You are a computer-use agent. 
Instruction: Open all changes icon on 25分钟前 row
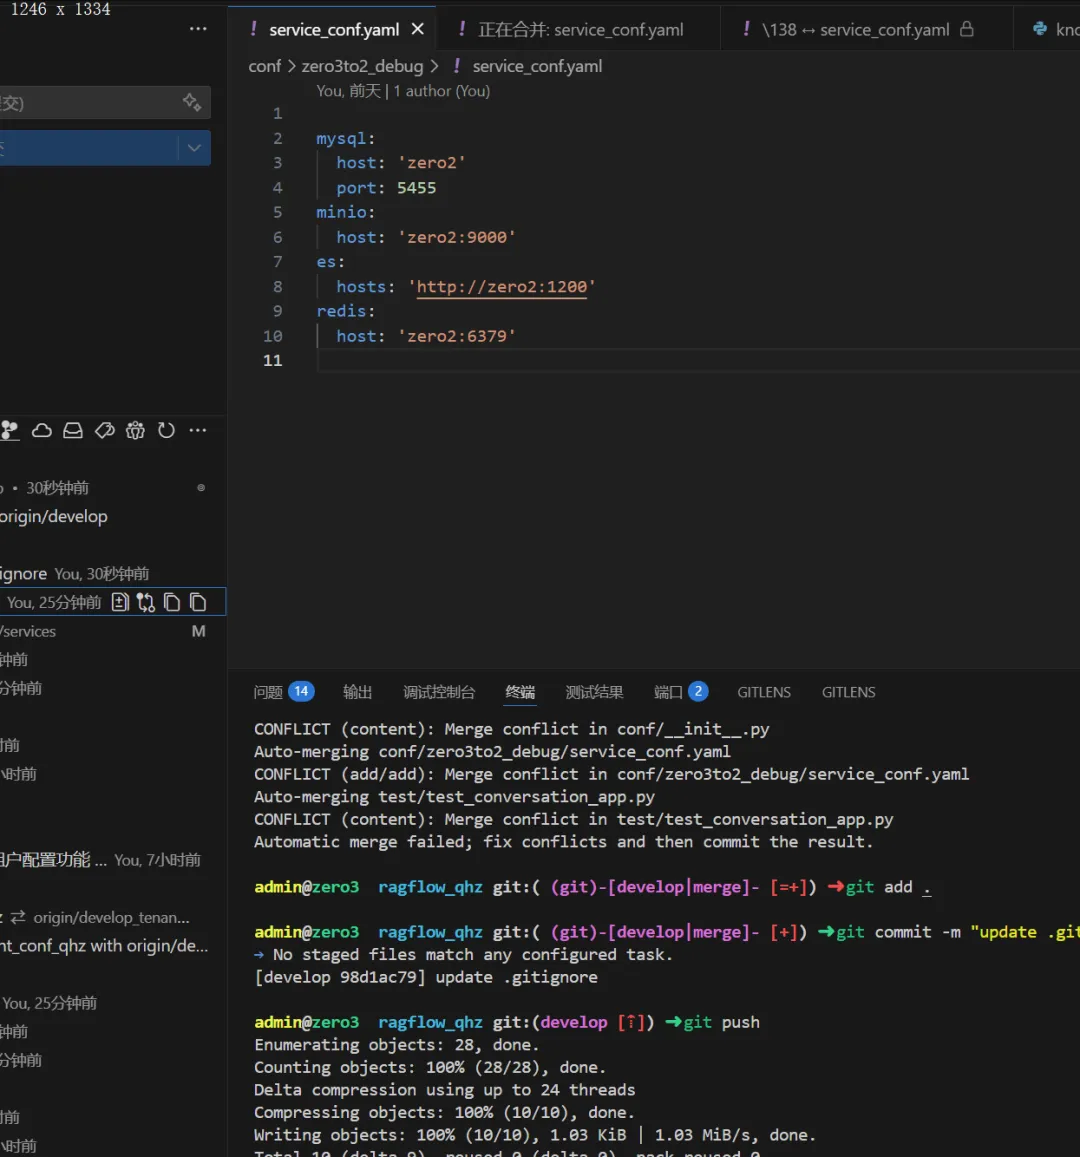pos(120,602)
